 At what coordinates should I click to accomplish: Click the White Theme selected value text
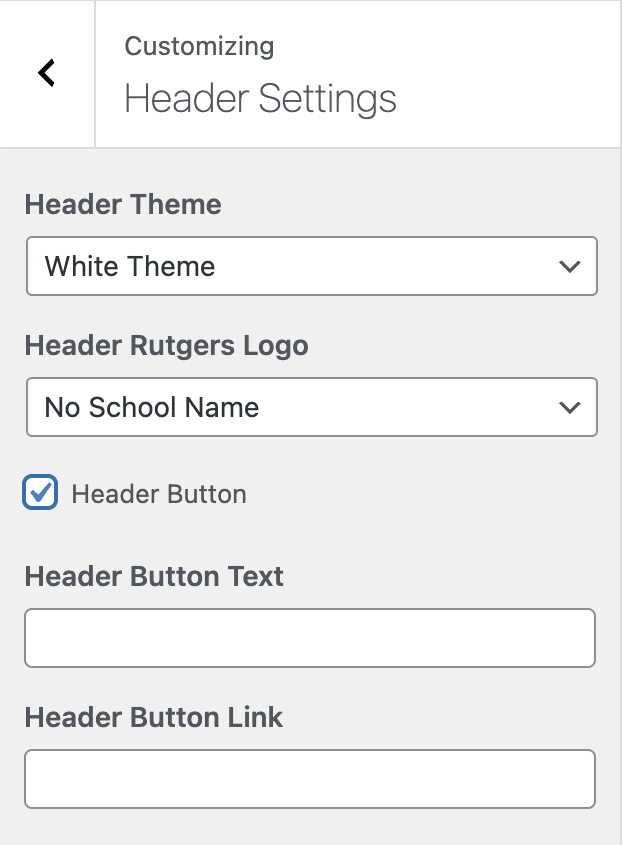click(130, 267)
